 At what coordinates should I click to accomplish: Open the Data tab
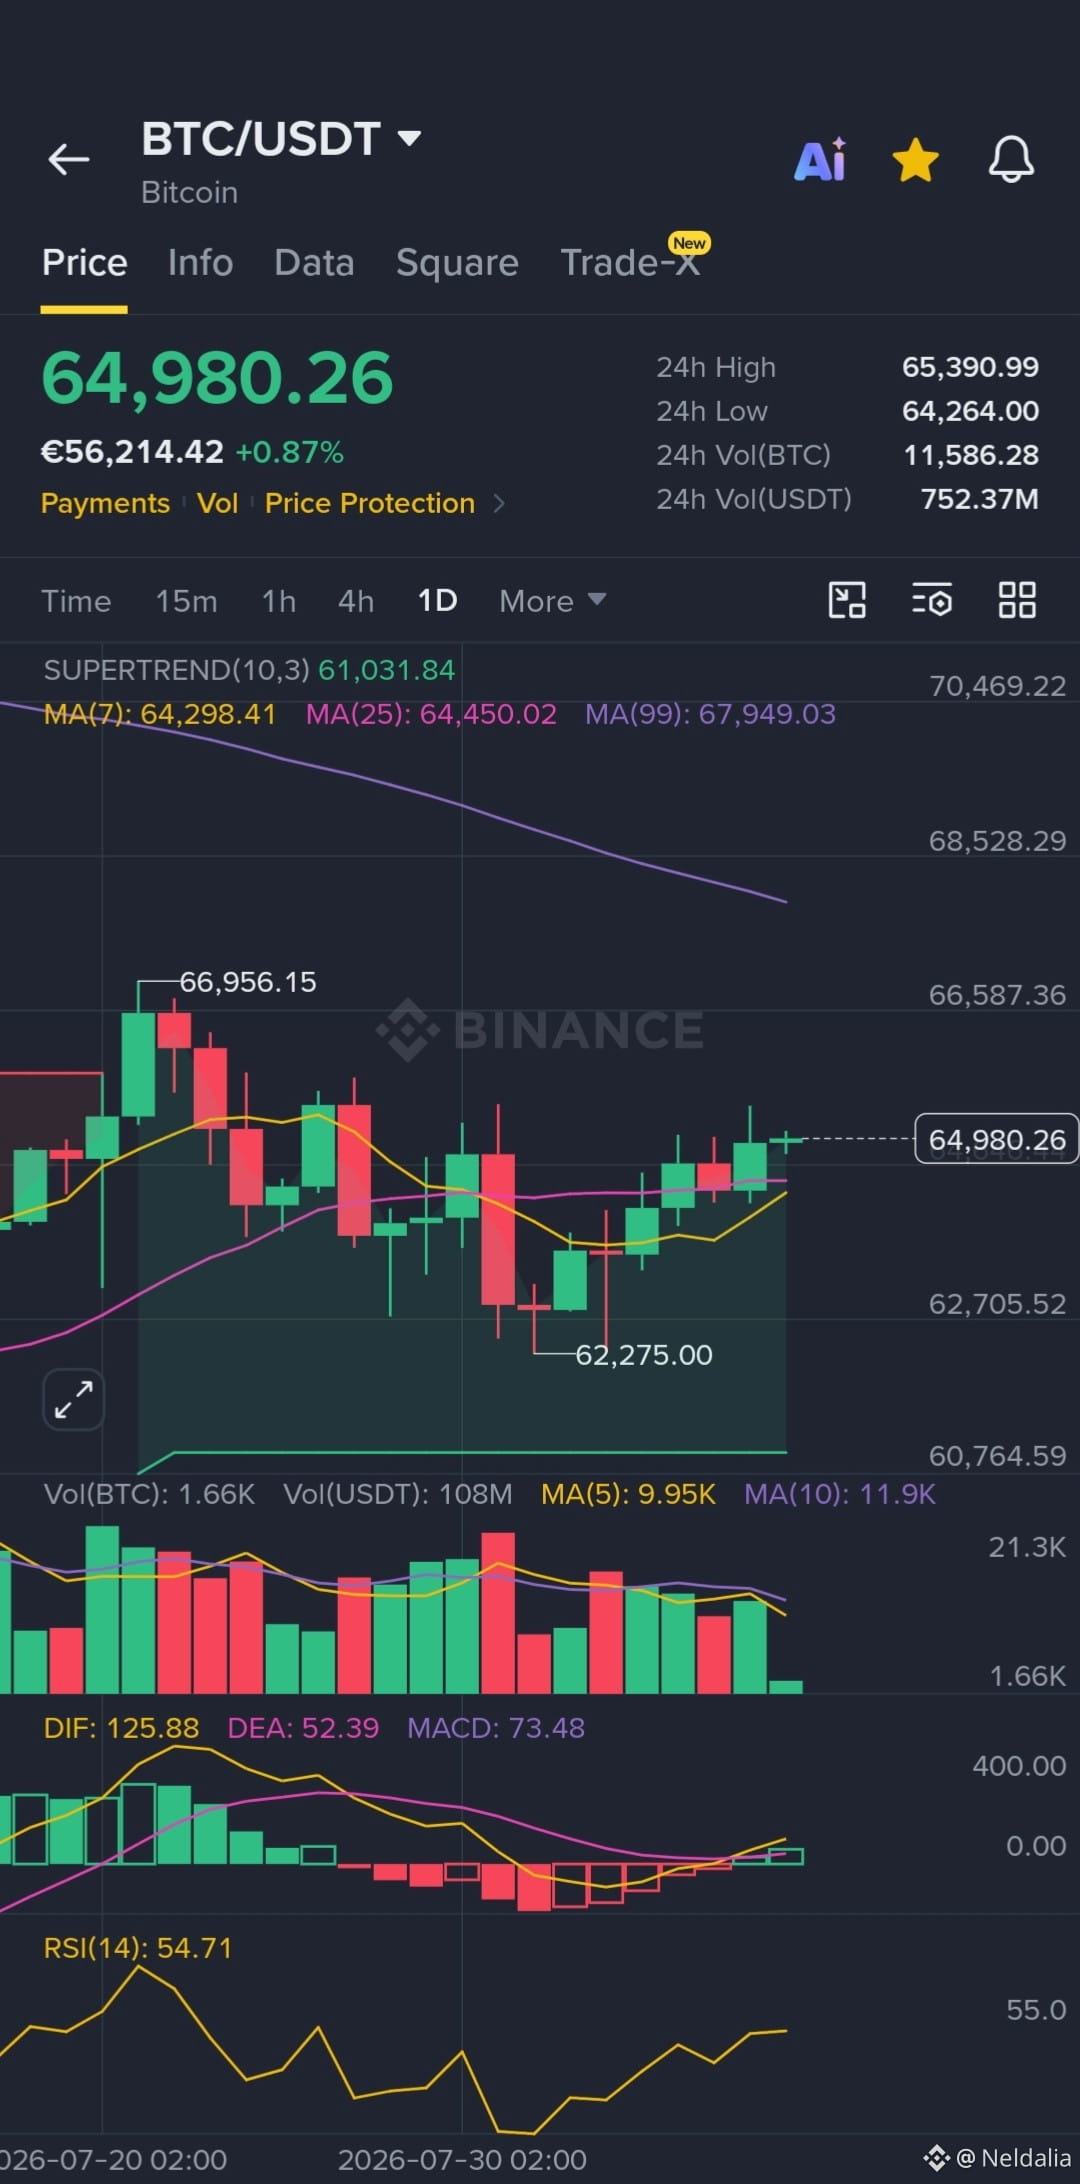coord(314,263)
